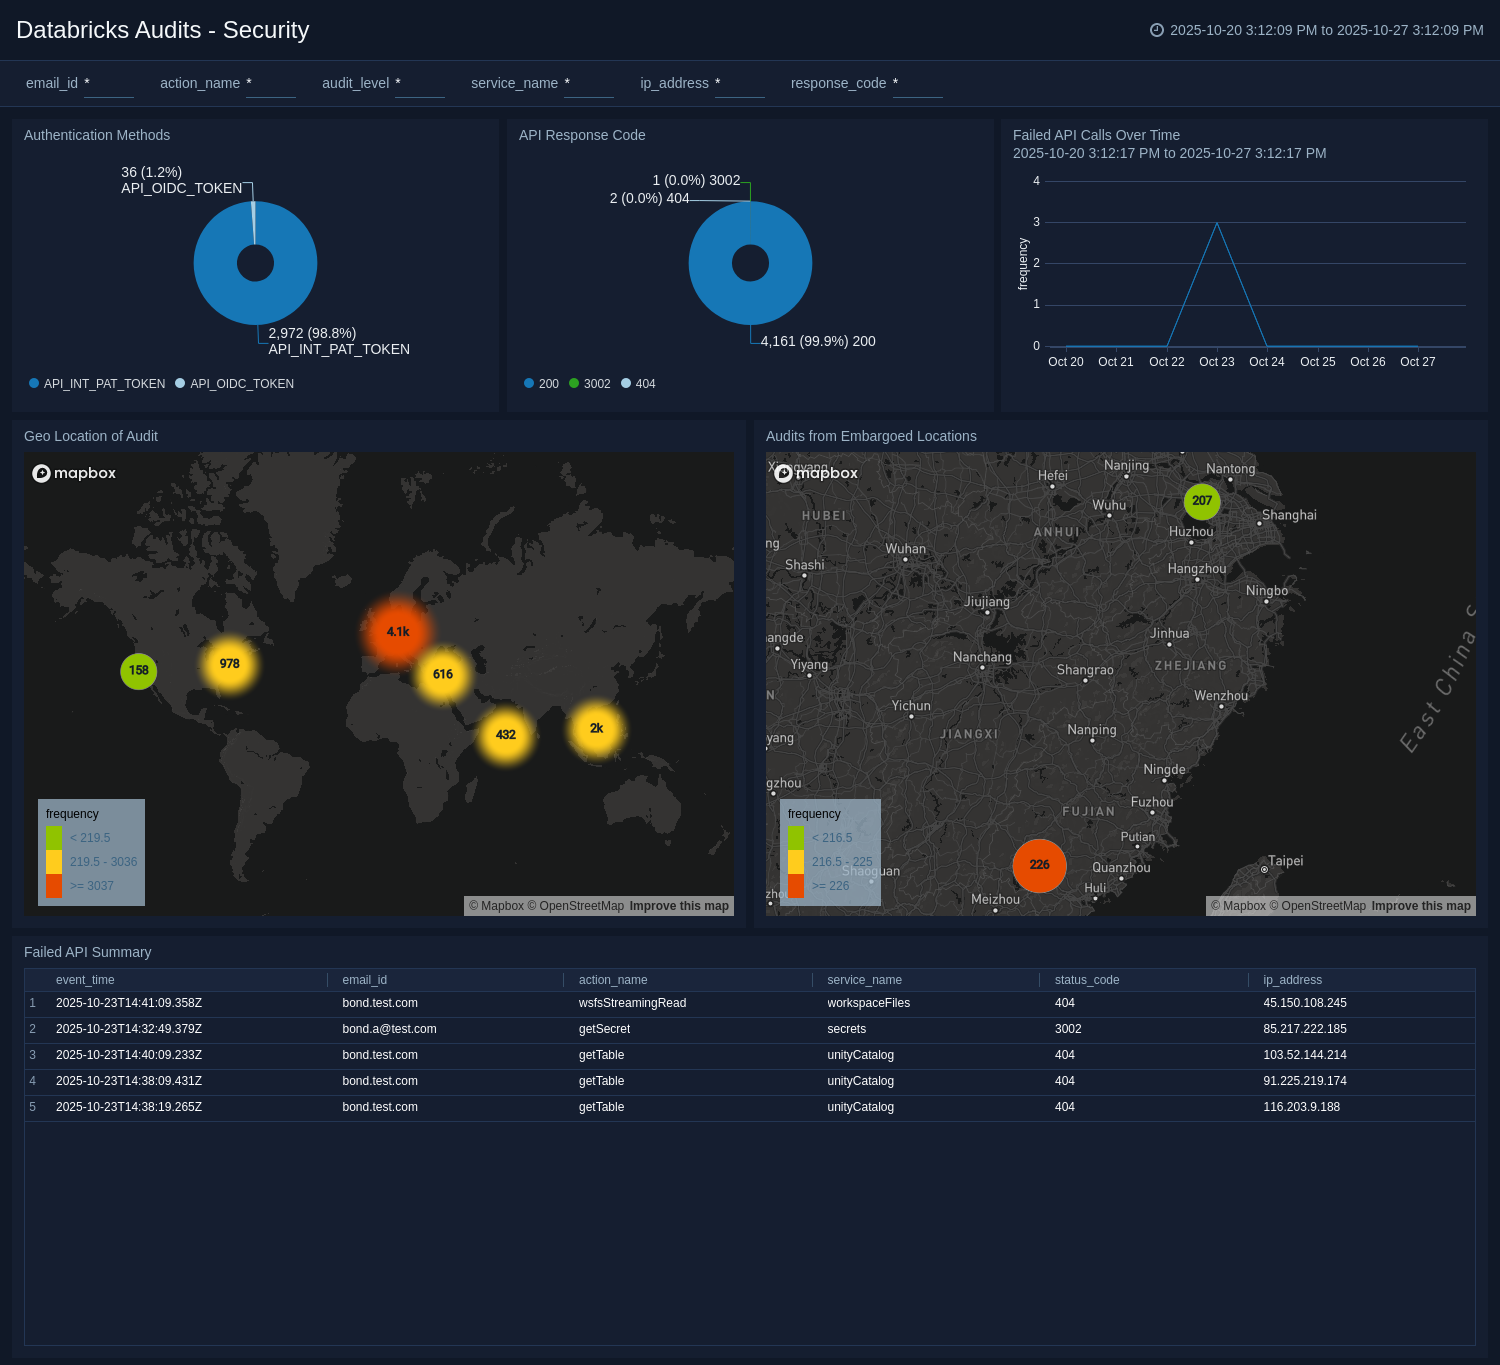Click the 978 cluster marker over North America
This screenshot has height=1365, width=1500.
229,662
